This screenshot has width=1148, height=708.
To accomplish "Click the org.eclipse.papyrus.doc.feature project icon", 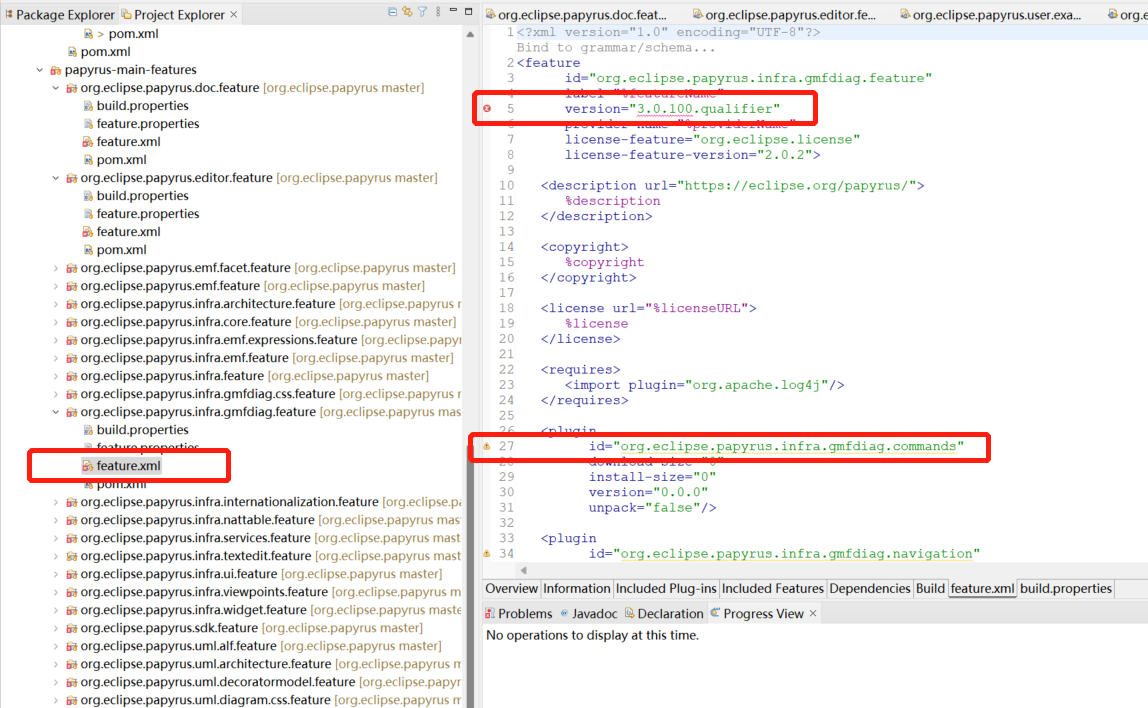I will [x=71, y=88].
